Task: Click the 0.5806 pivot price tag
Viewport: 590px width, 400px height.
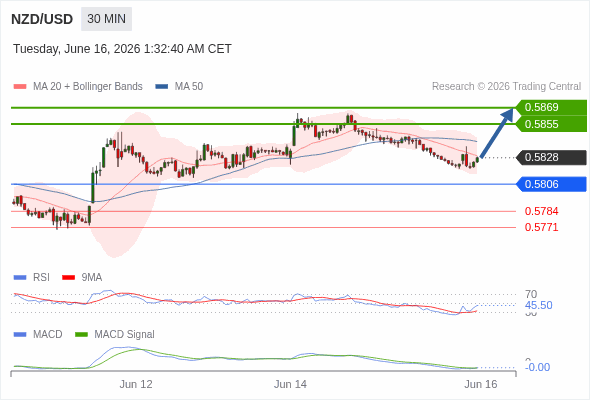Action: [x=551, y=184]
